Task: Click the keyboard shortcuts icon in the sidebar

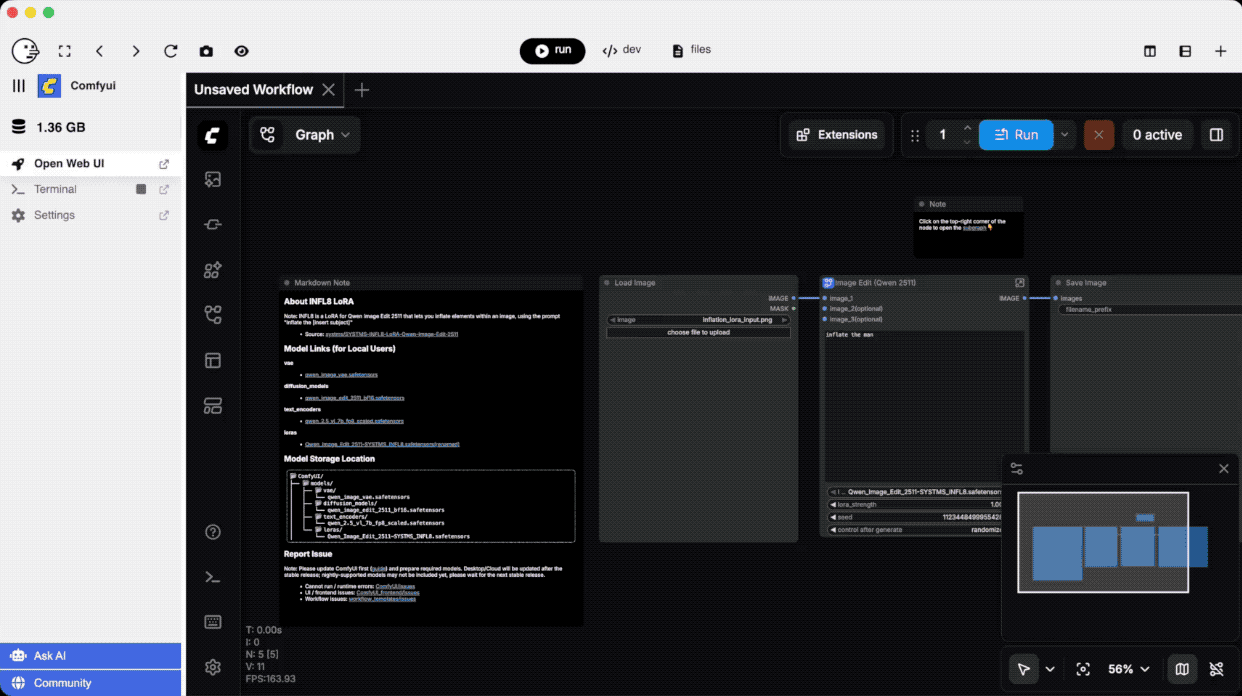Action: (x=212, y=621)
